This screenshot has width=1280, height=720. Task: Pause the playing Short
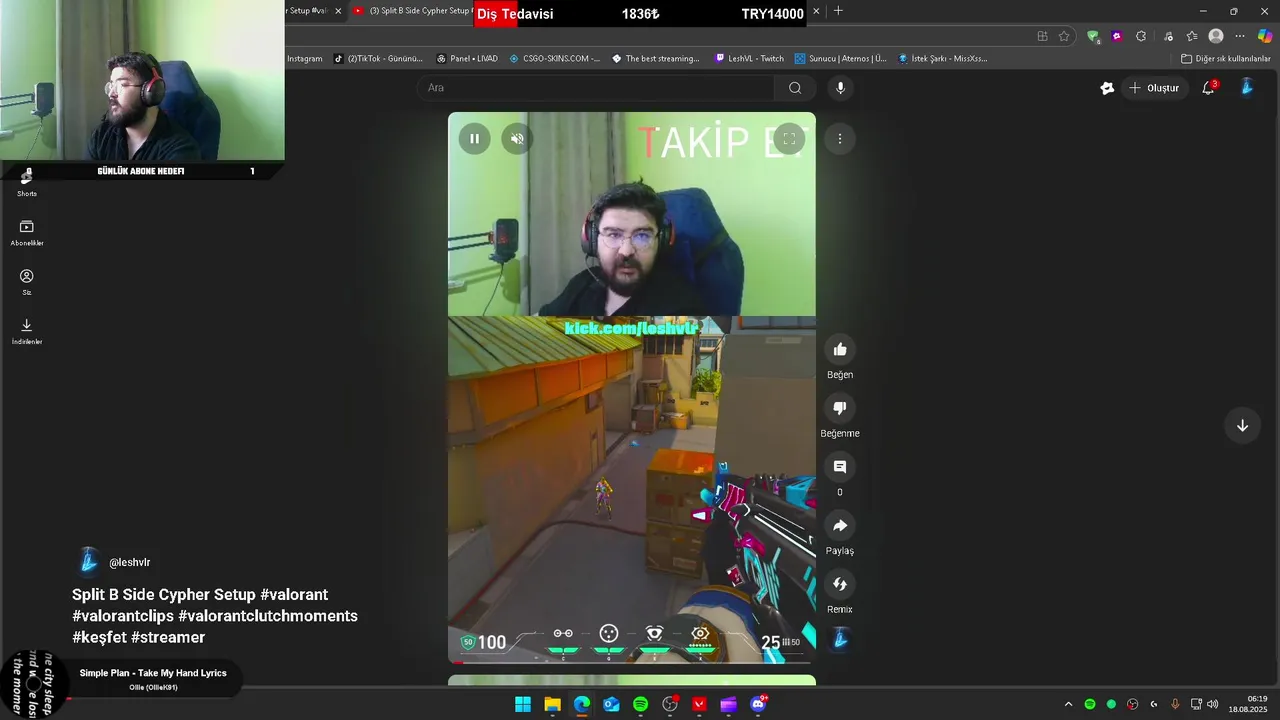475,139
